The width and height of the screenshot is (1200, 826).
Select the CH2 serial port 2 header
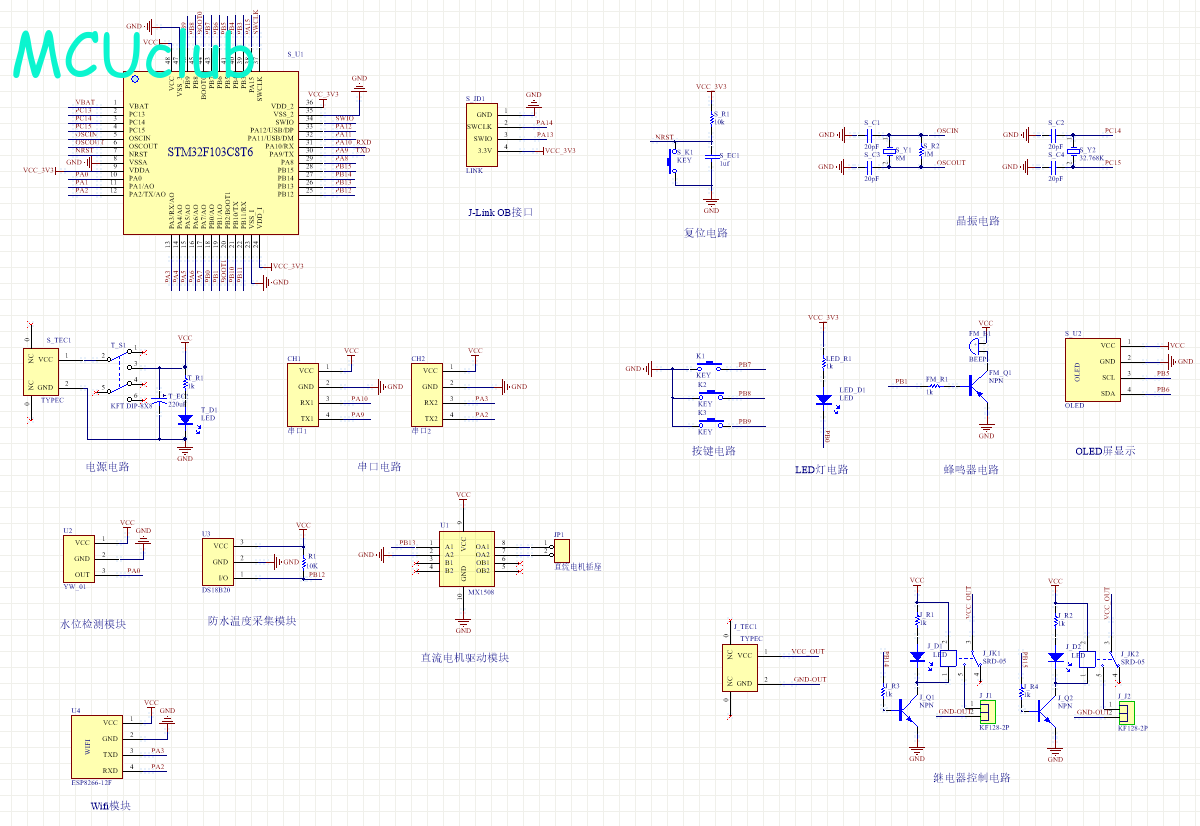(x=427, y=394)
